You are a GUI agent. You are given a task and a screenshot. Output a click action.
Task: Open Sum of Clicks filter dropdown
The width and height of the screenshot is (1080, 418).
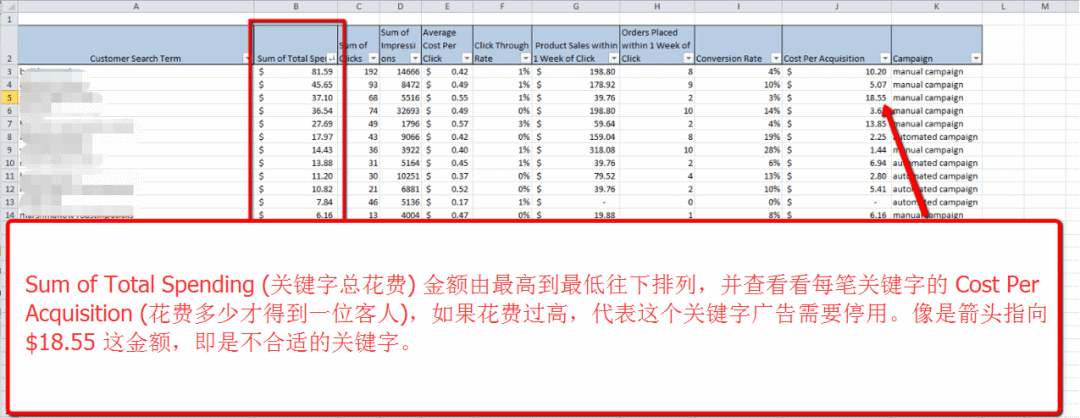click(373, 59)
